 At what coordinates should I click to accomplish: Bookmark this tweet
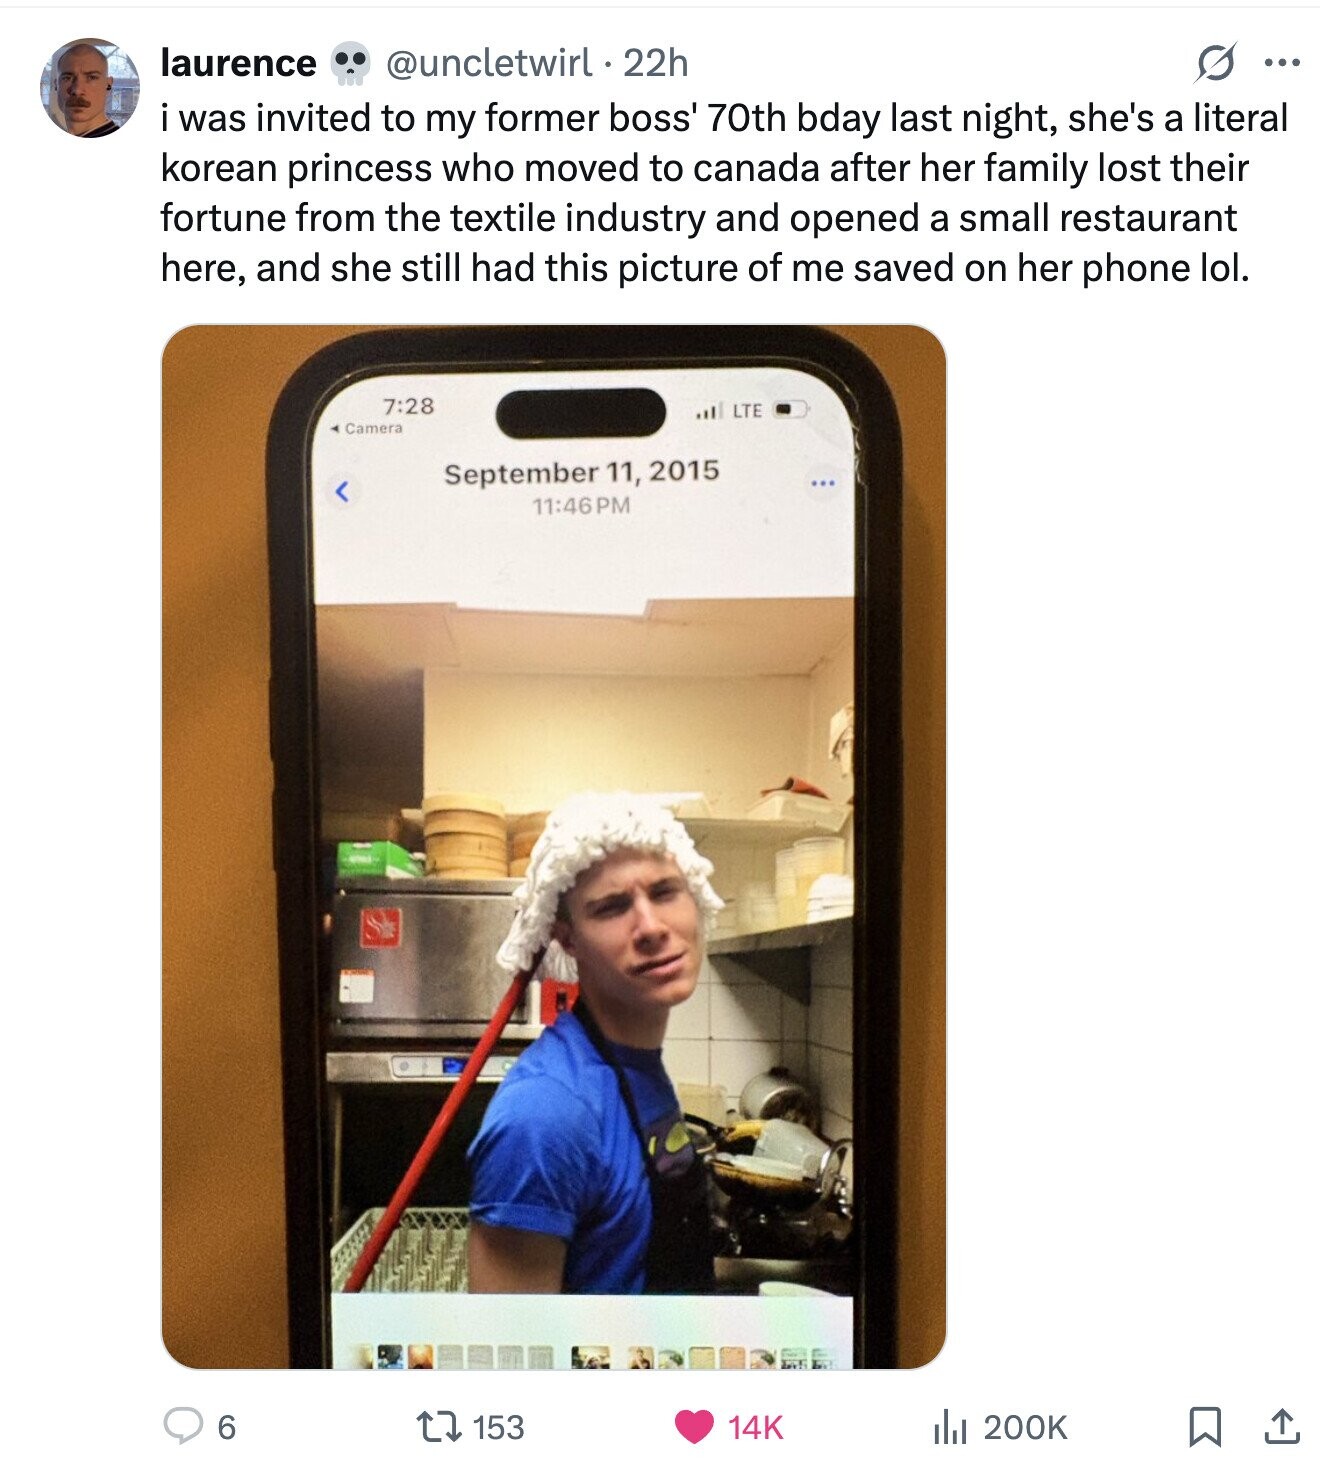(1206, 1427)
